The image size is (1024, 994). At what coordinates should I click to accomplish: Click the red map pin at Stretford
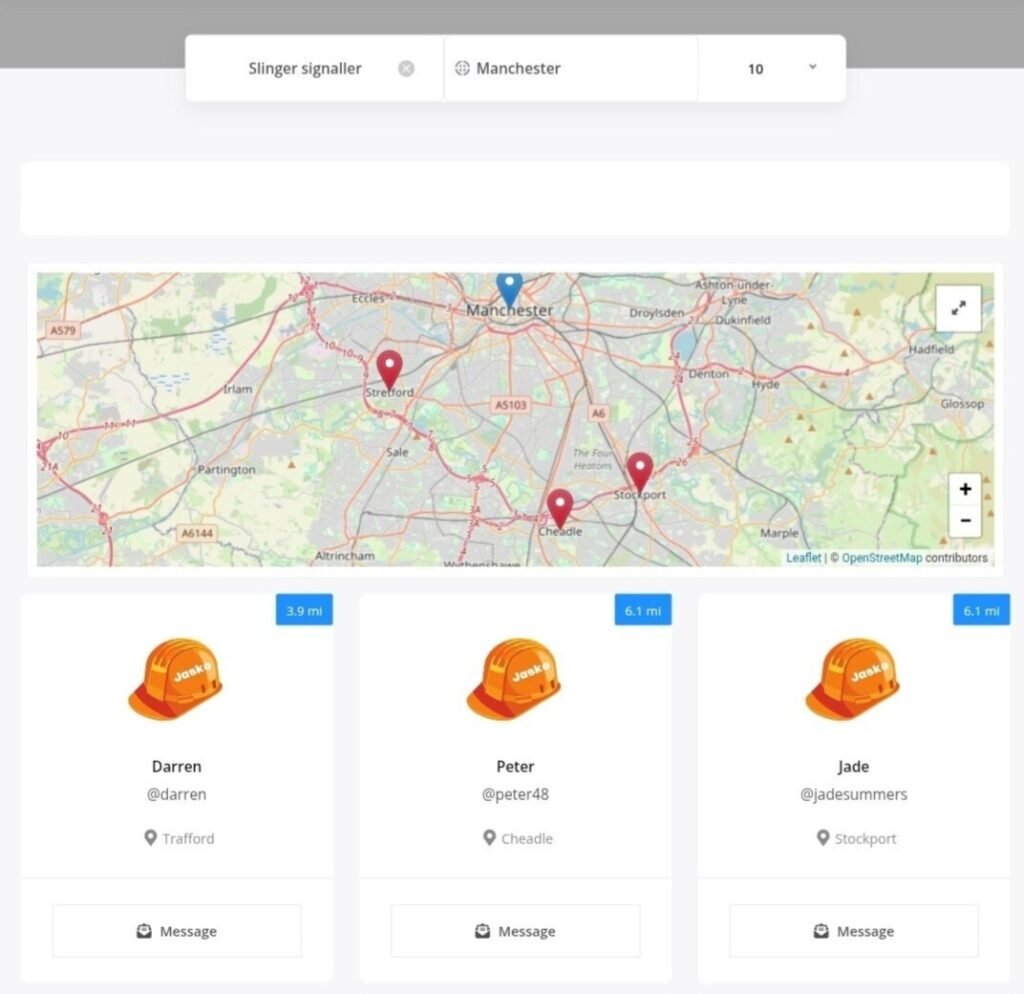(x=389, y=368)
